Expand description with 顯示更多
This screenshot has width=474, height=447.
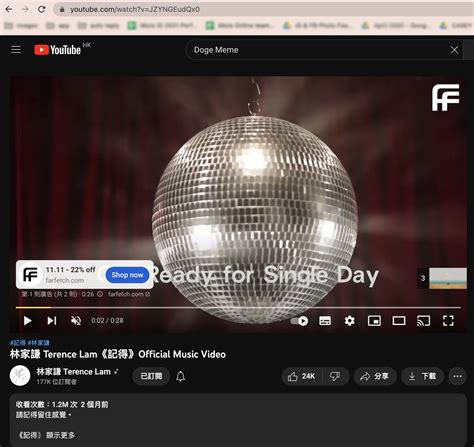(60, 435)
